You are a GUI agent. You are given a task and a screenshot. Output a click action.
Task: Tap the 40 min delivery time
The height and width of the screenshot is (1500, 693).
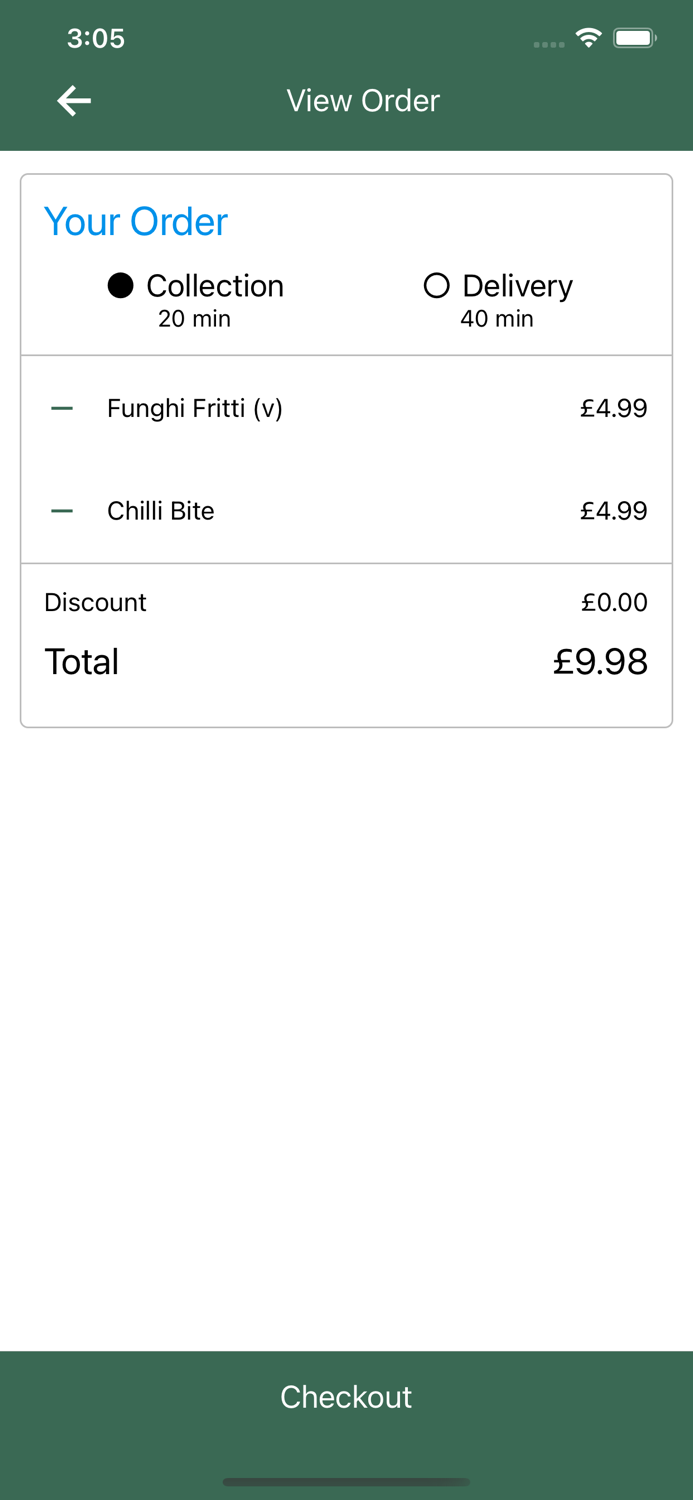(x=497, y=319)
